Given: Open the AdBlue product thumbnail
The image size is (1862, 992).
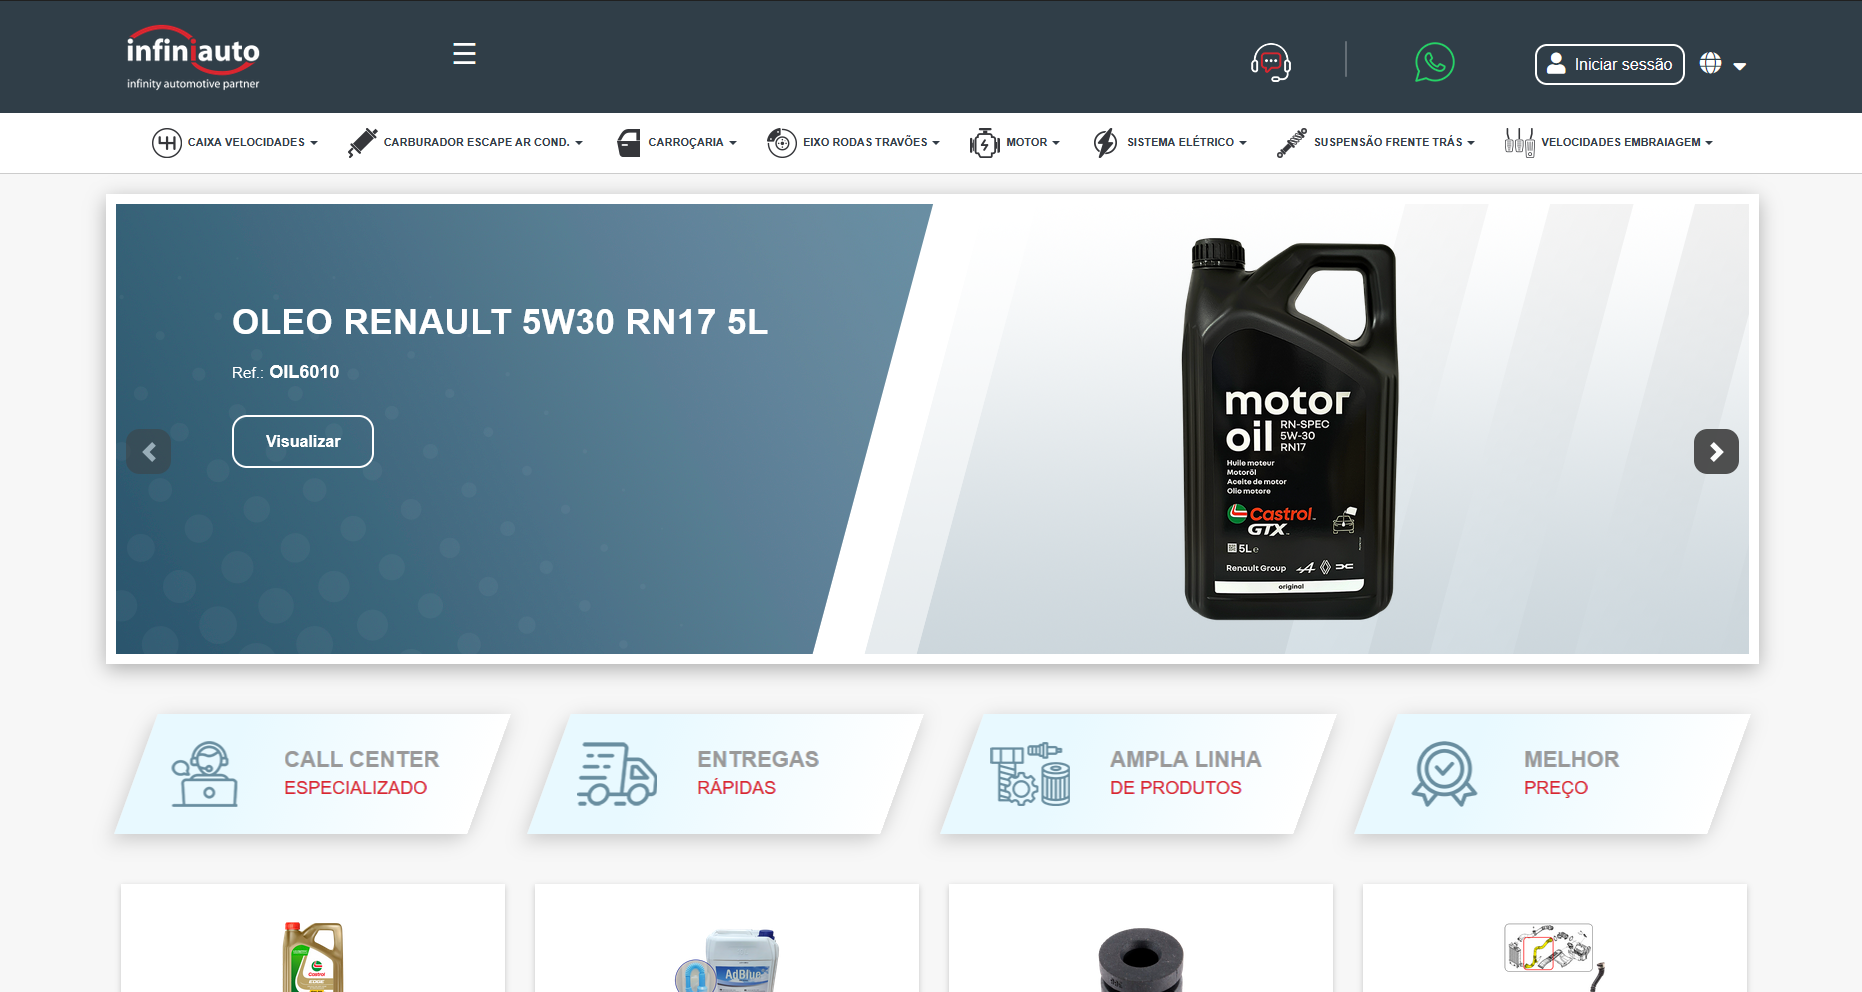Looking at the screenshot, I should click(728, 960).
